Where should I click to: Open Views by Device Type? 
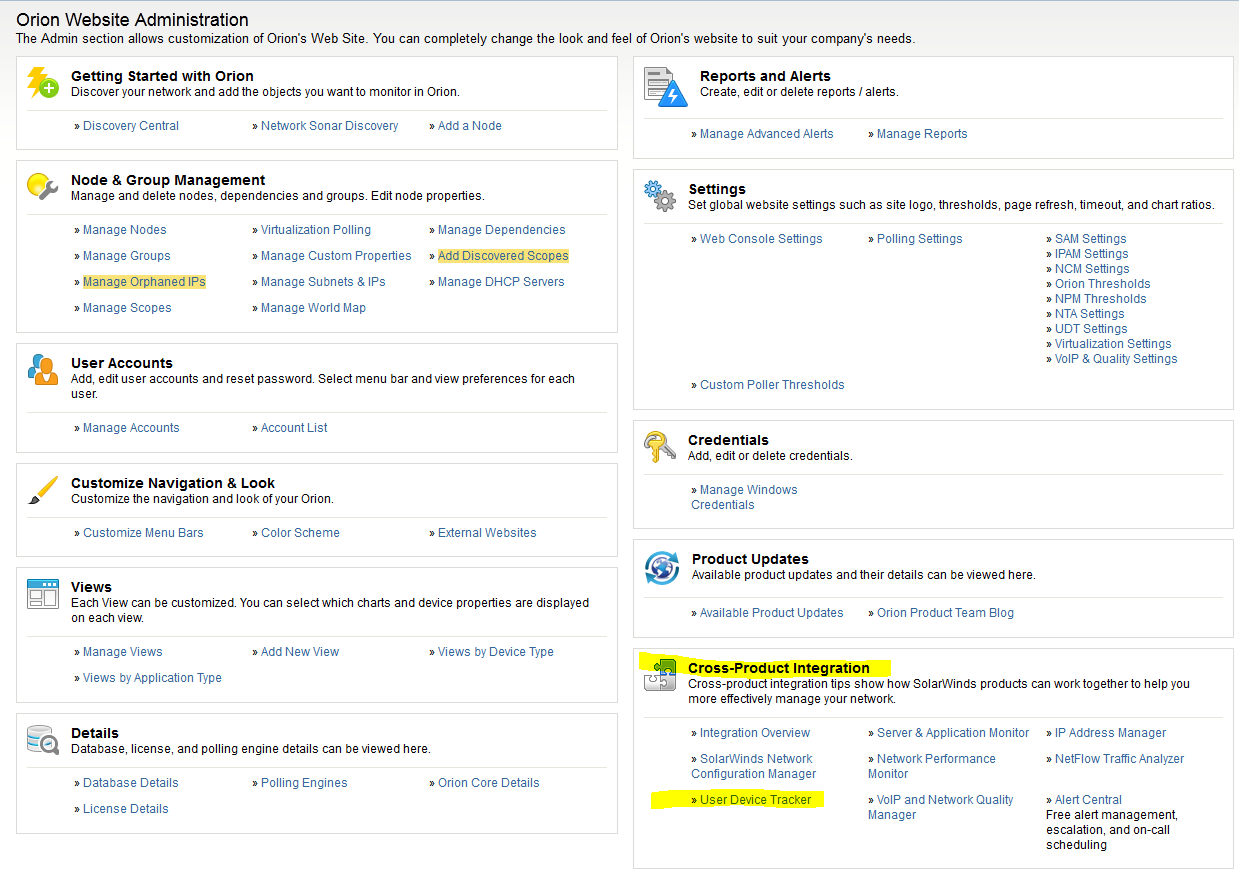(x=496, y=652)
